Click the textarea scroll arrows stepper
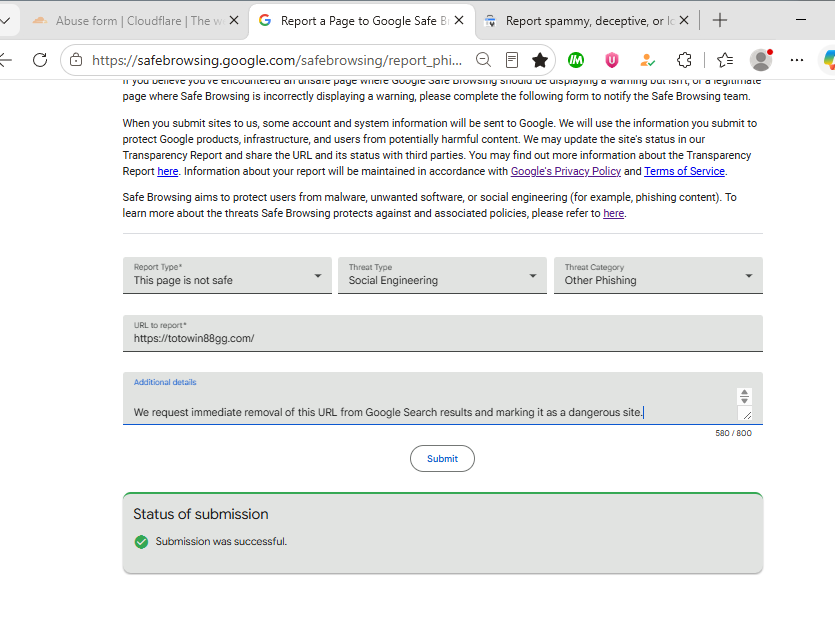This screenshot has height=618, width=835. [744, 396]
